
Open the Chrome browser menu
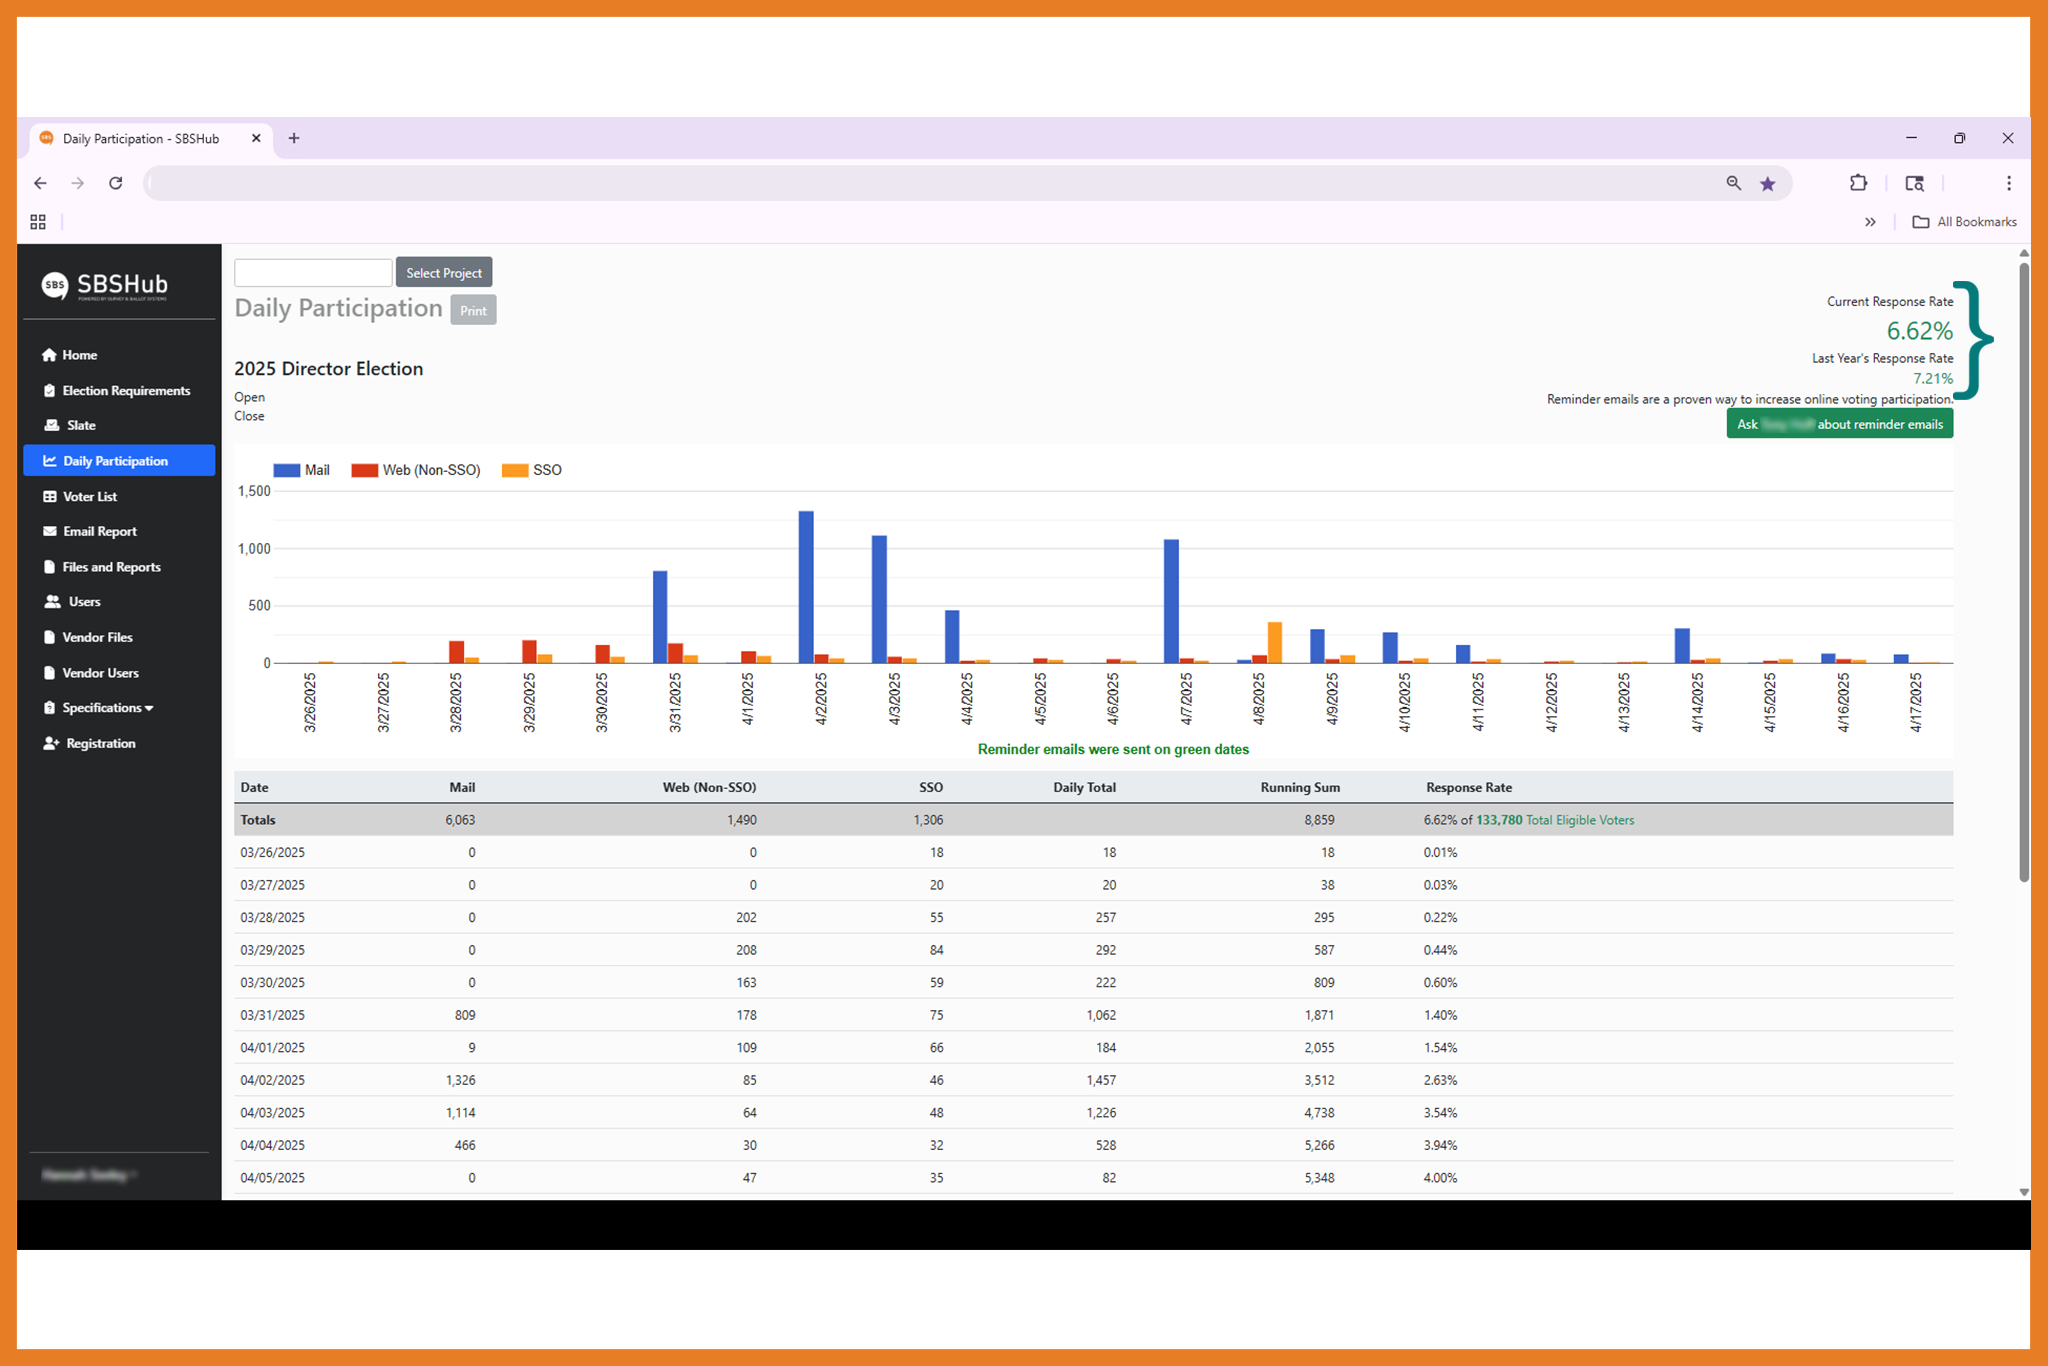[2008, 183]
